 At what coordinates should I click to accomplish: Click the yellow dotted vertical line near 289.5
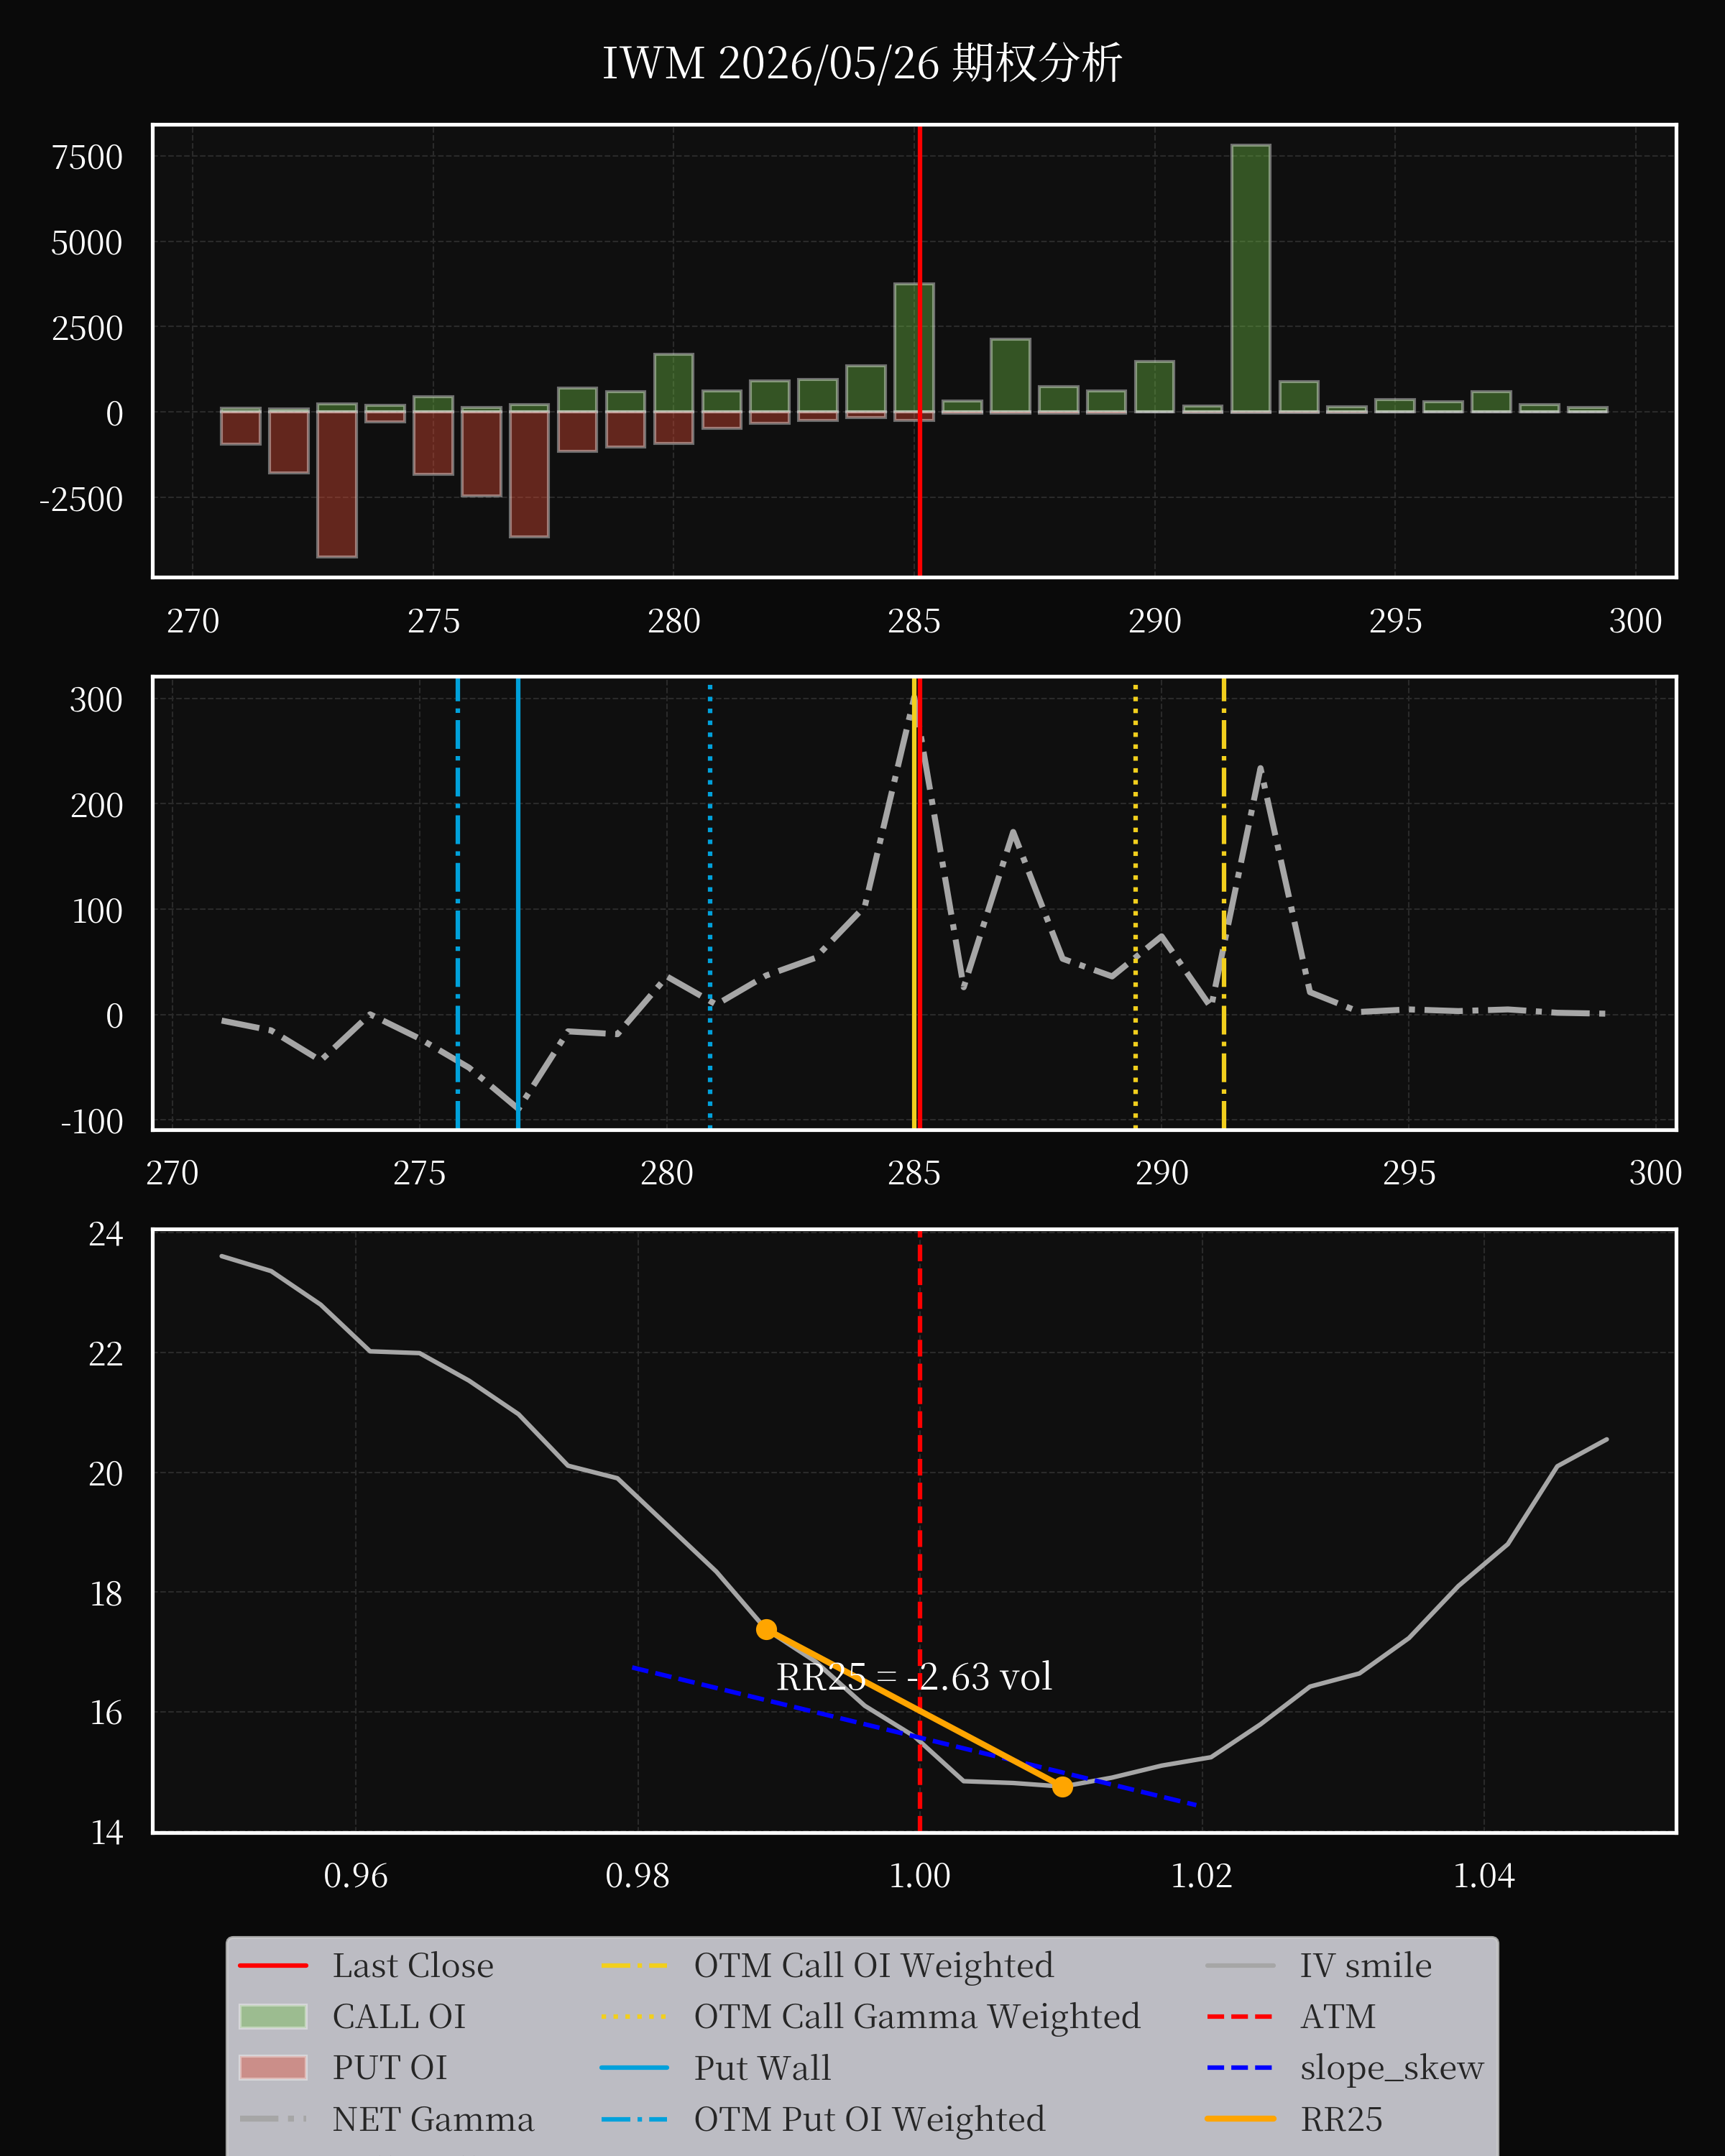[x=1135, y=903]
